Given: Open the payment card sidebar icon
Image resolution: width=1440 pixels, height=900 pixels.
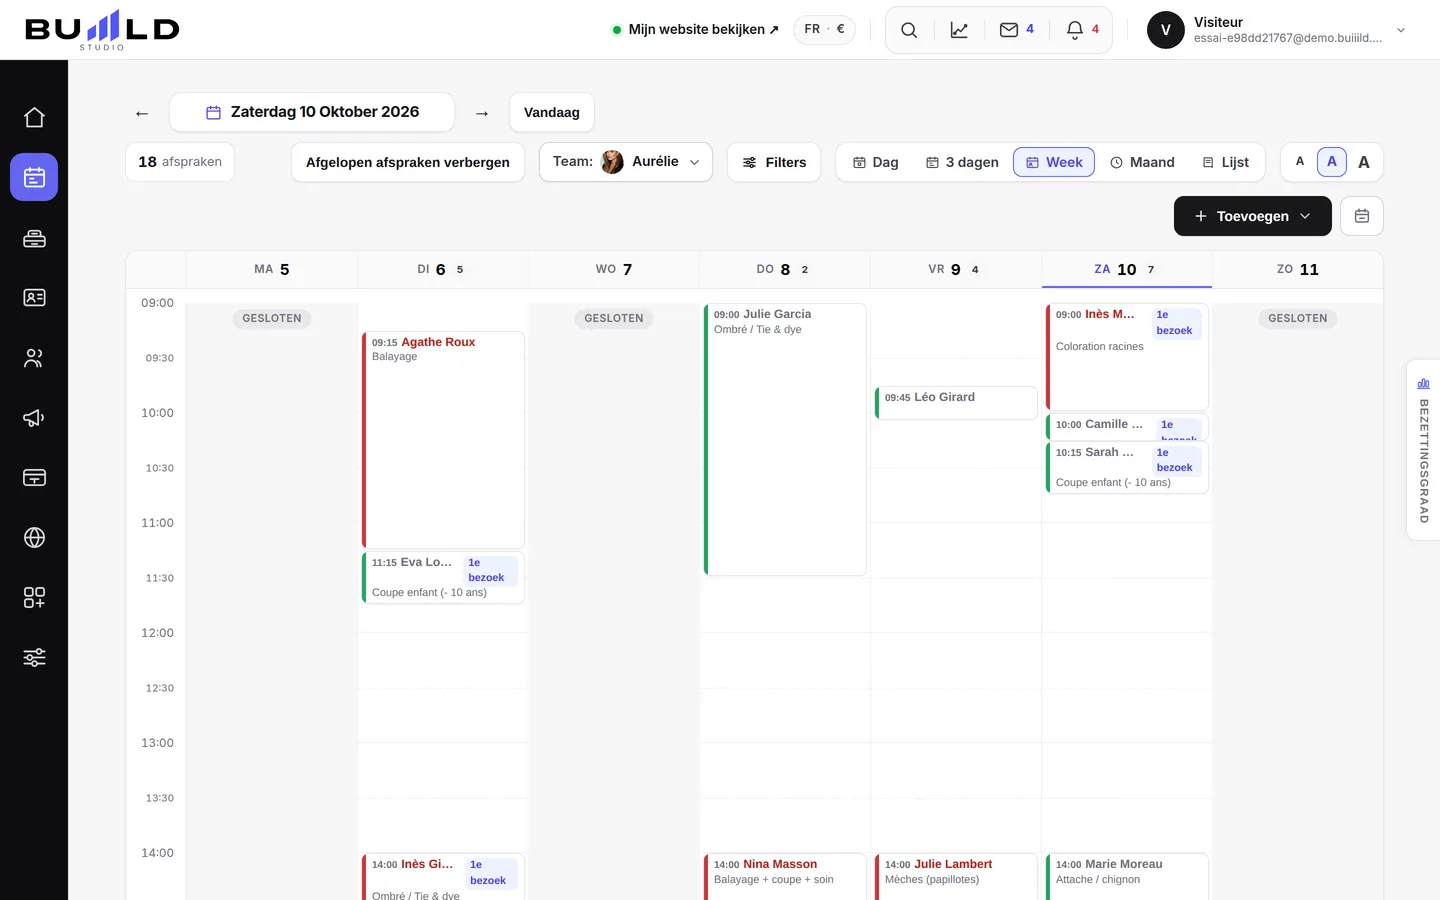Looking at the screenshot, I should [34, 478].
